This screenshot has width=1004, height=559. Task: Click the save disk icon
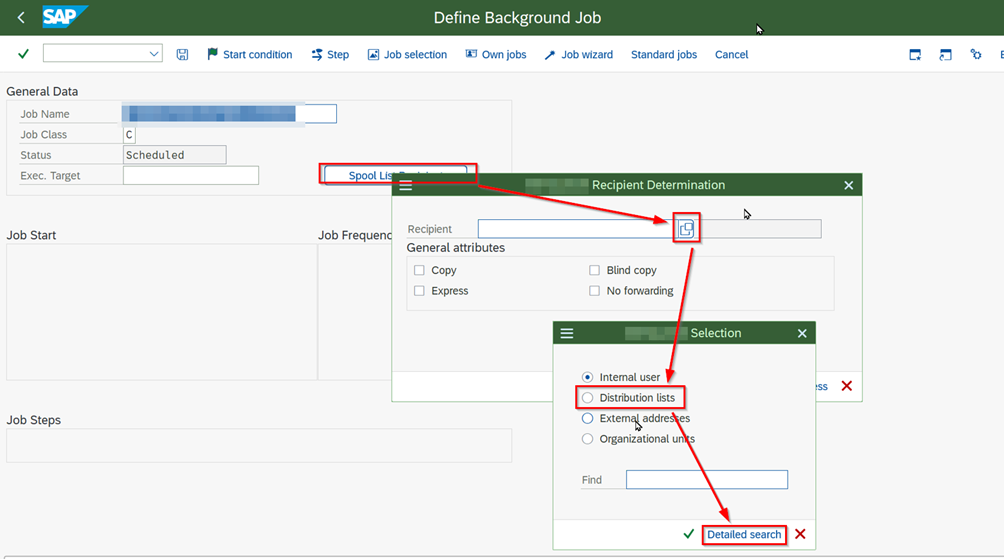click(x=182, y=54)
